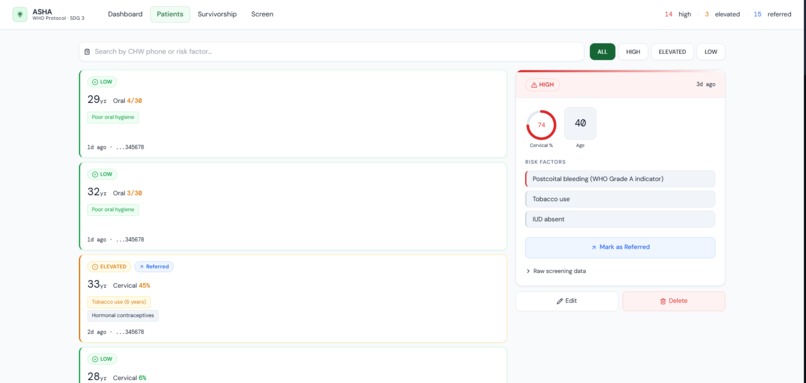
Task: Open the 28yr Cervical 6% patient card
Action: (293, 365)
